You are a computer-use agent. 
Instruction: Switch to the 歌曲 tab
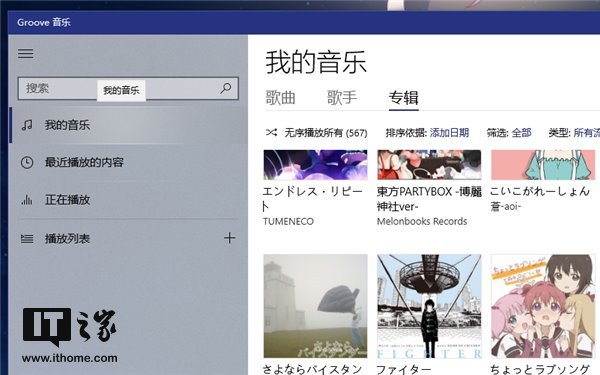click(280, 98)
